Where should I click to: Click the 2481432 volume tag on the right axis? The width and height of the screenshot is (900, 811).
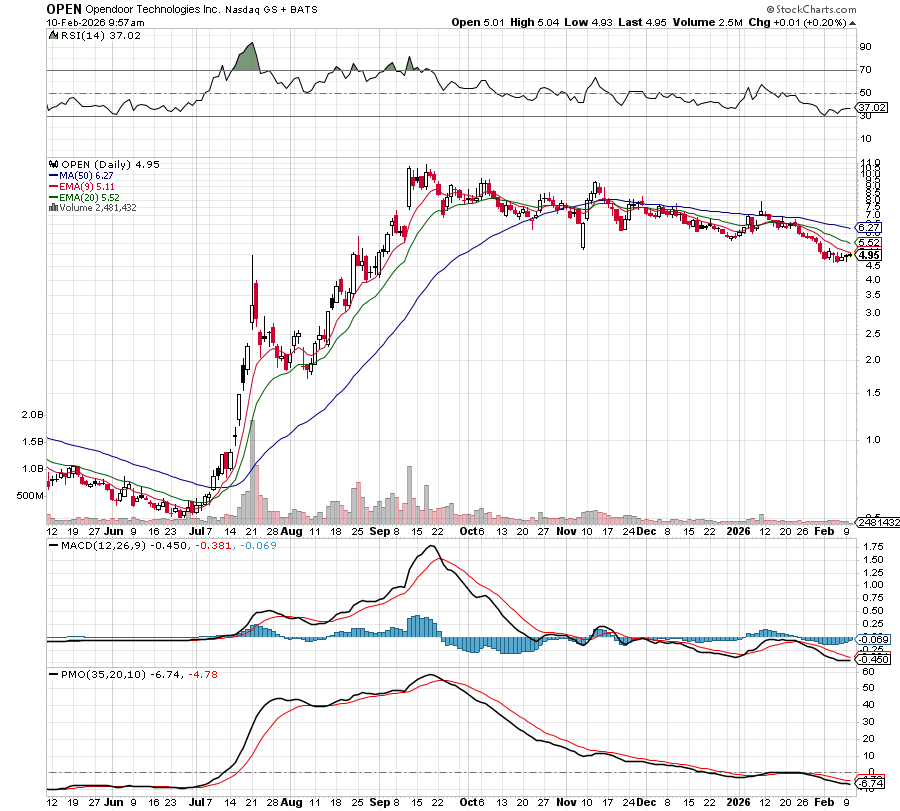pos(879,522)
